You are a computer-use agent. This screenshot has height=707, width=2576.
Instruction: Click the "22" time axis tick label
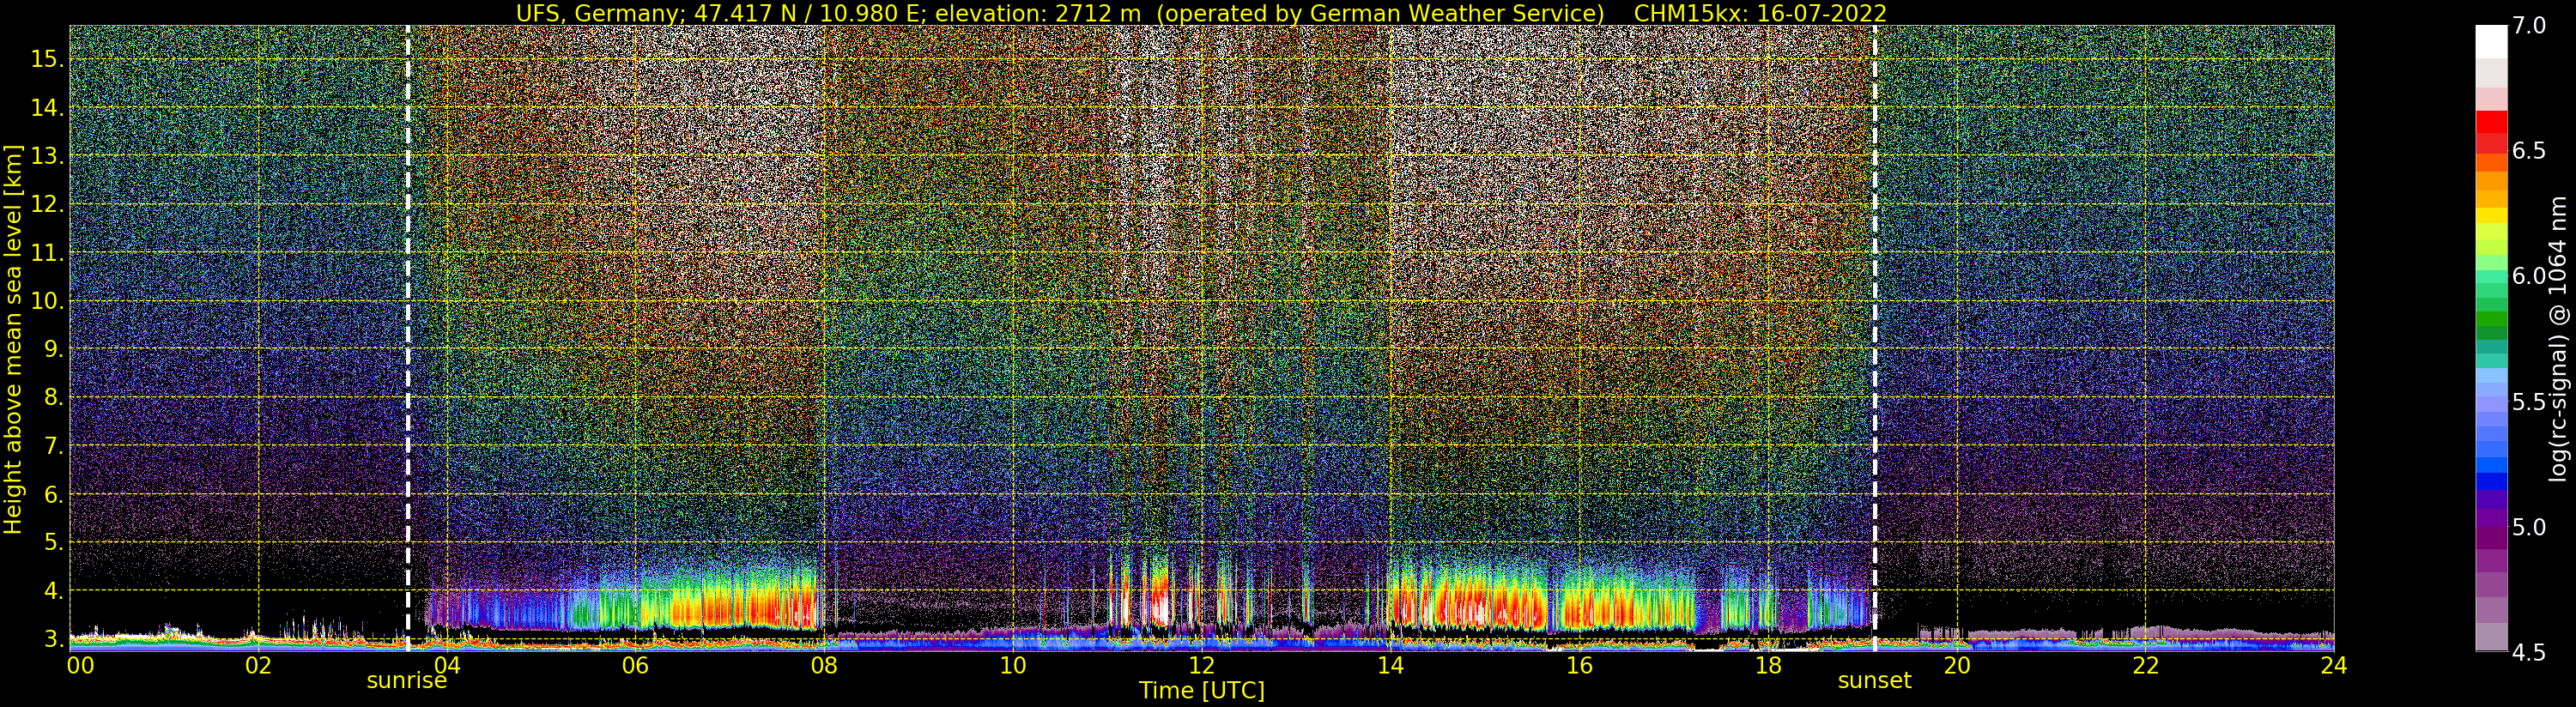pos(2145,665)
